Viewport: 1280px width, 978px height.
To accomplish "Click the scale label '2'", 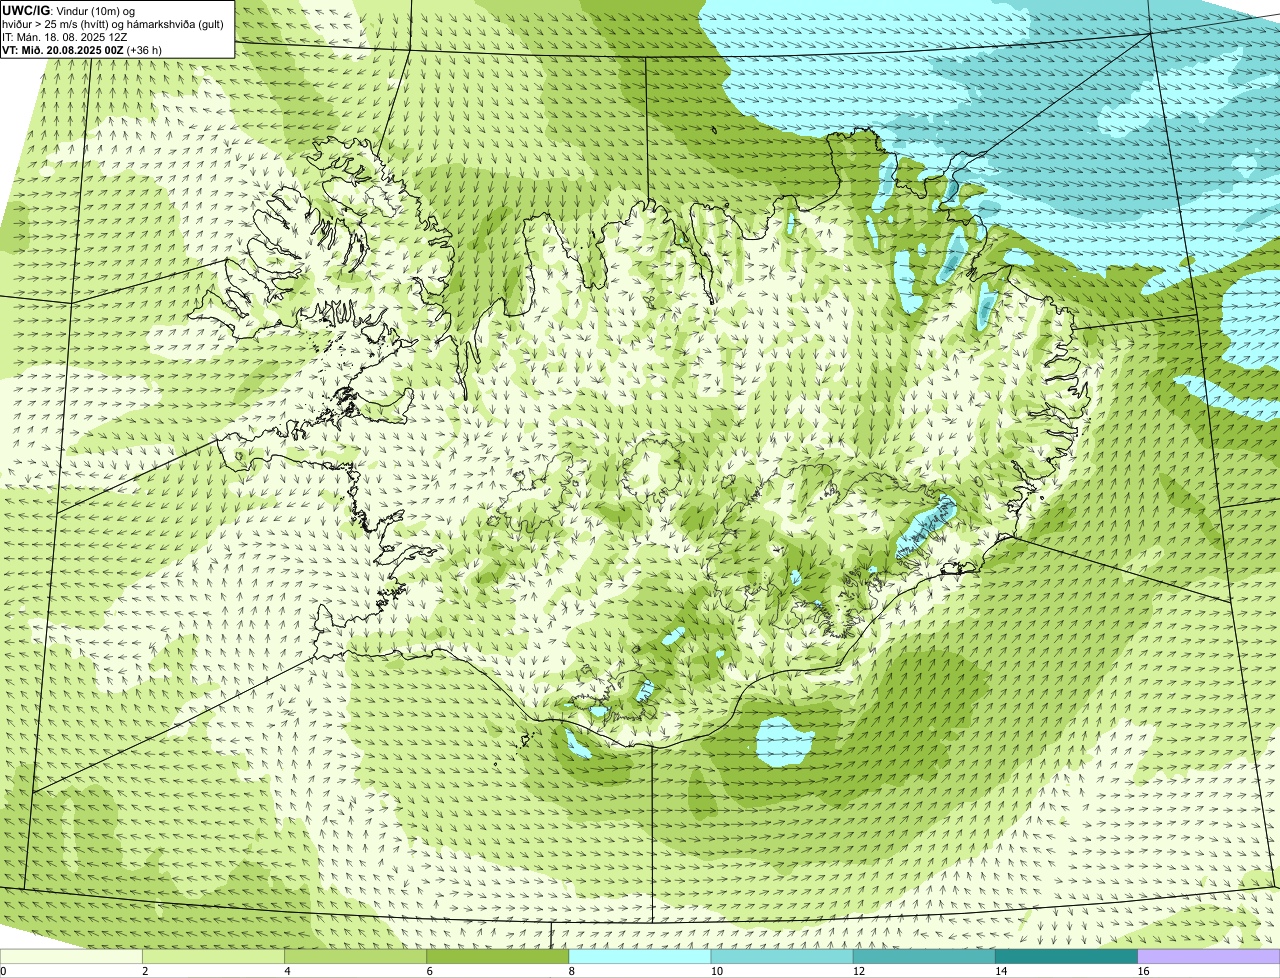I will pyautogui.click(x=145, y=971).
